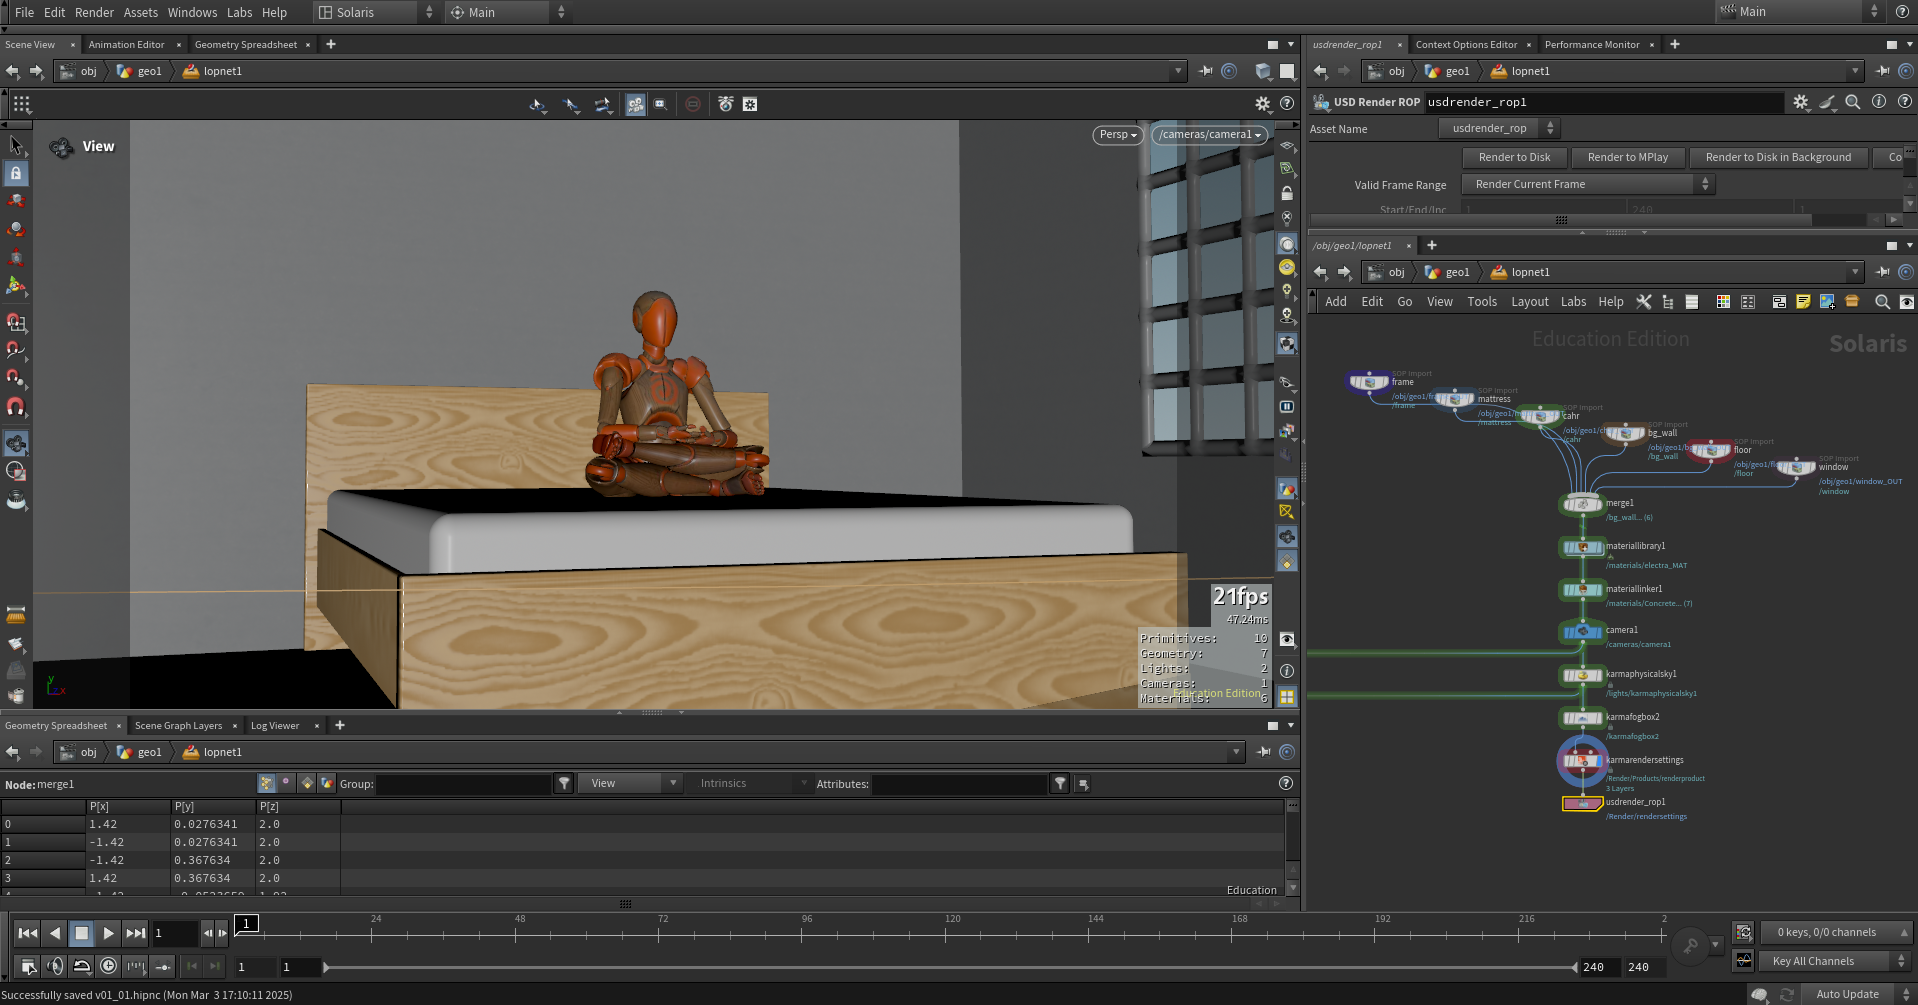Select the arrow Select tool in left toolbar
This screenshot has height=1005, width=1918.
coord(16,145)
